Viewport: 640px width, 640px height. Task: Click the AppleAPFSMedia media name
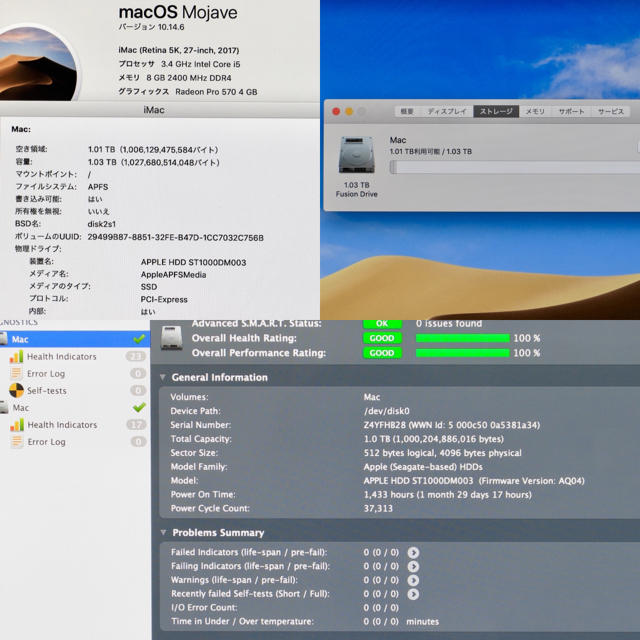173,275
